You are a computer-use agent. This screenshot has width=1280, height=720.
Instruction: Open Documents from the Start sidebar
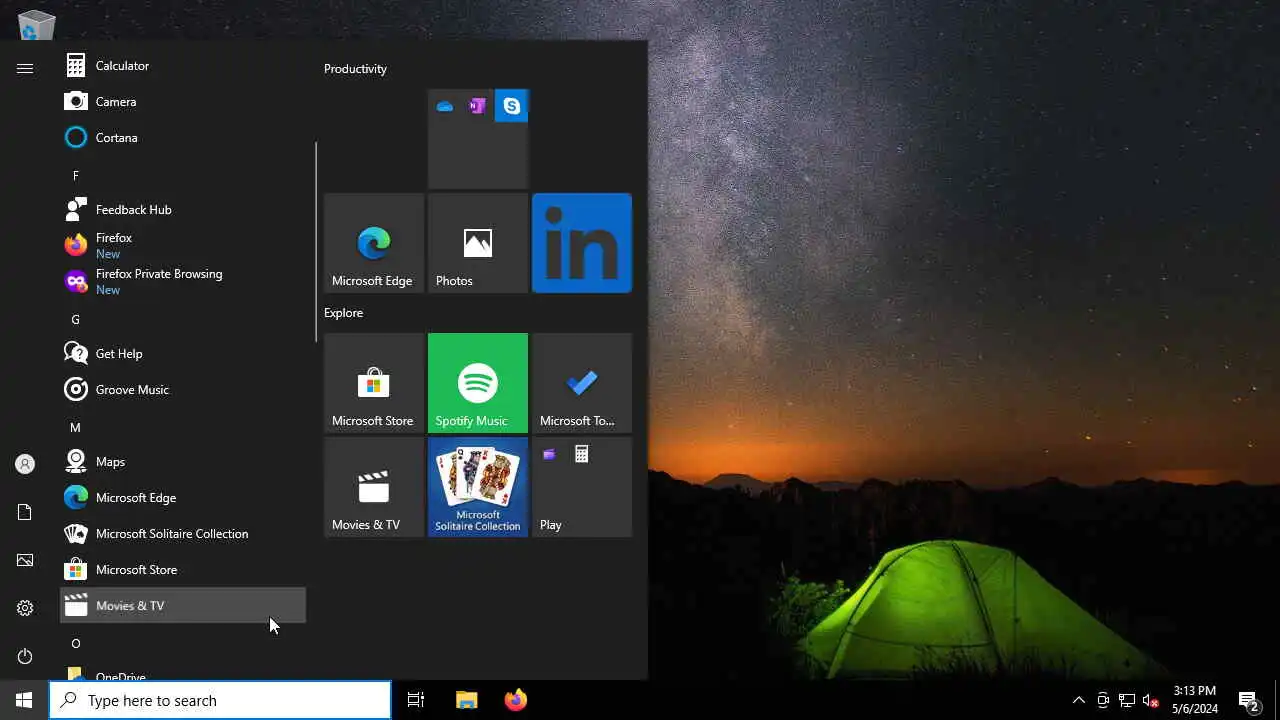pos(25,512)
